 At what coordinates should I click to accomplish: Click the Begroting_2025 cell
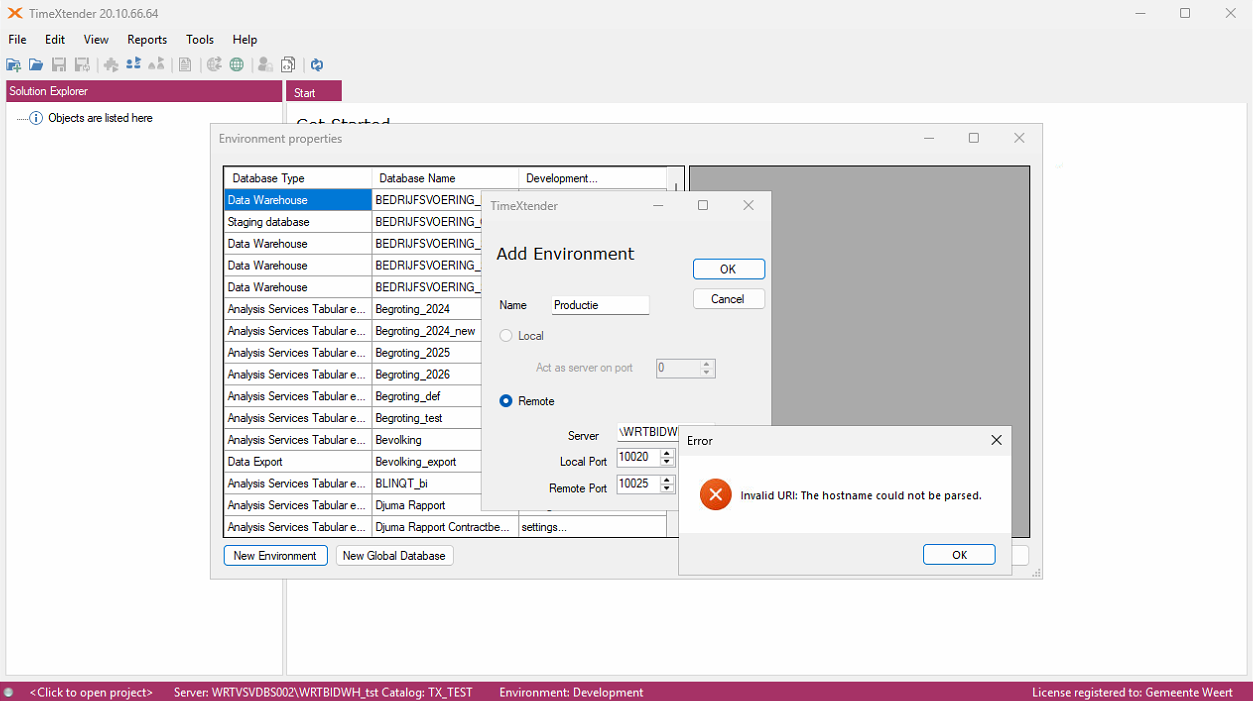coord(426,353)
